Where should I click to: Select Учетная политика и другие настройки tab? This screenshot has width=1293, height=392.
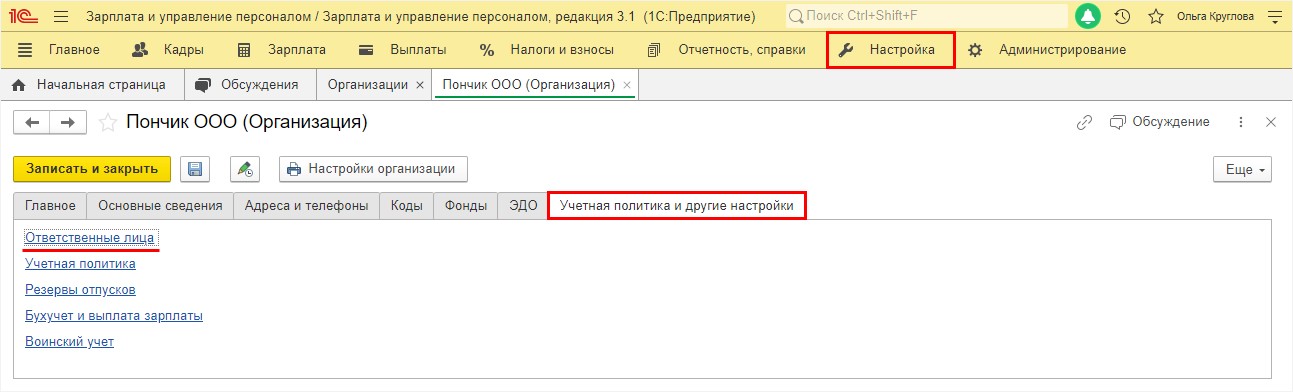pos(677,205)
